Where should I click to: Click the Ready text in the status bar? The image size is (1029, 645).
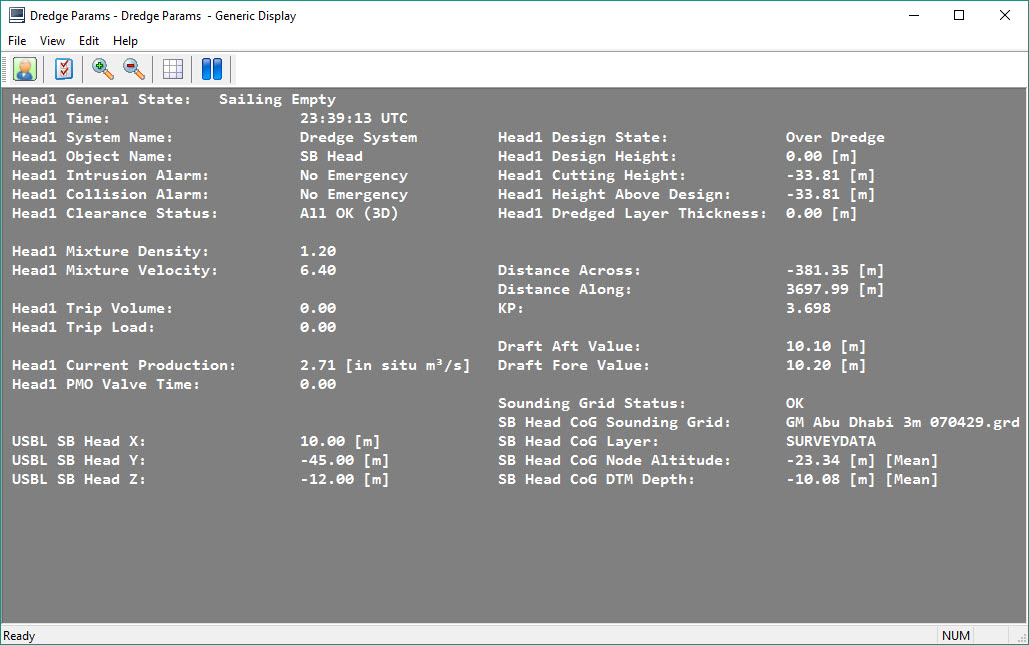click(x=20, y=636)
